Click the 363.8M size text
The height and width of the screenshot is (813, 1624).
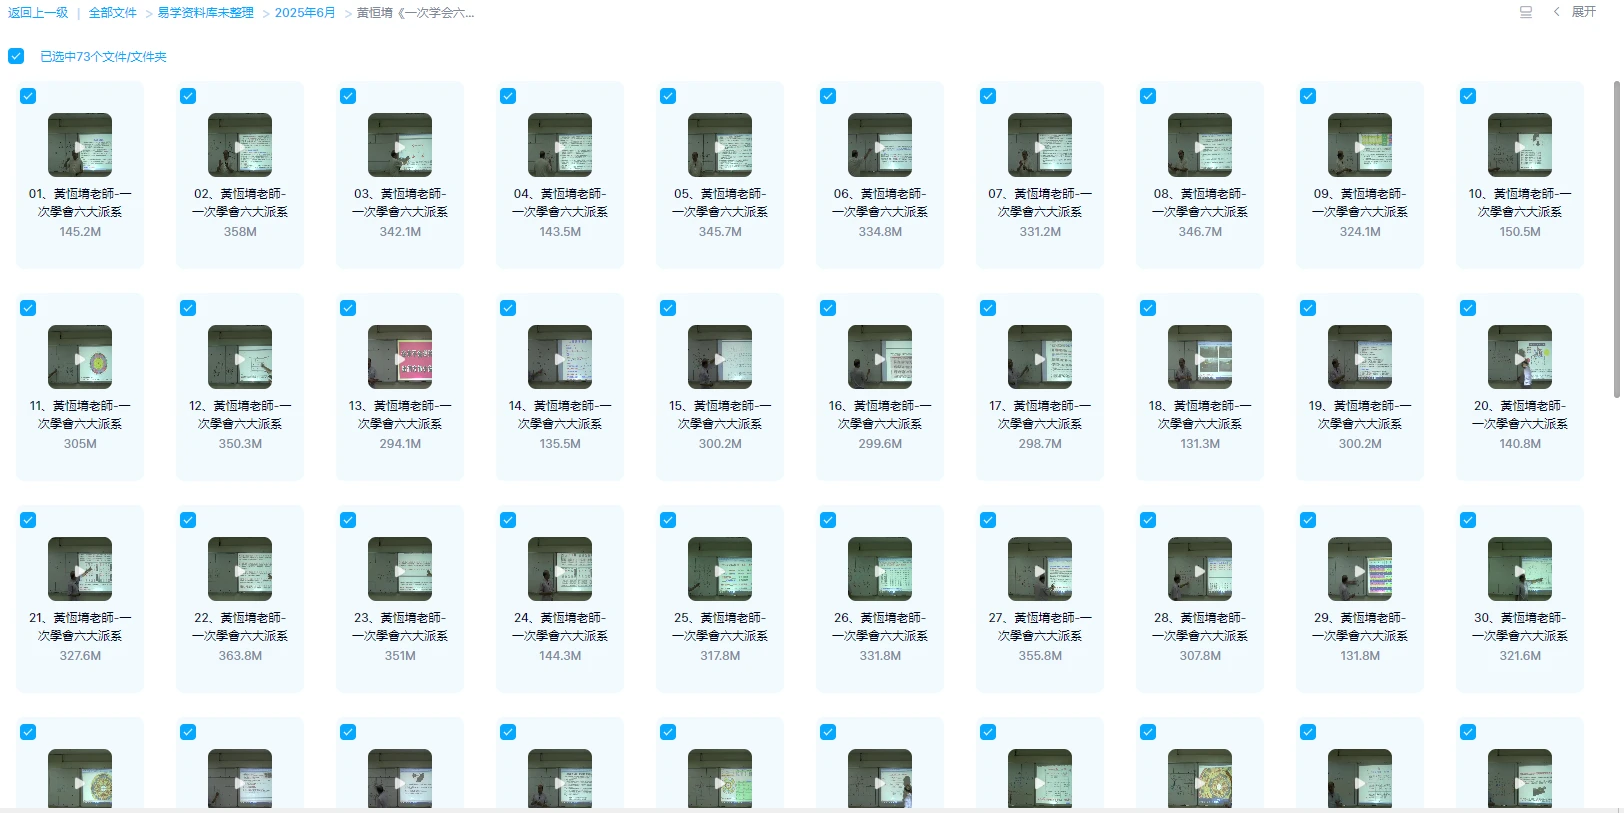point(240,656)
